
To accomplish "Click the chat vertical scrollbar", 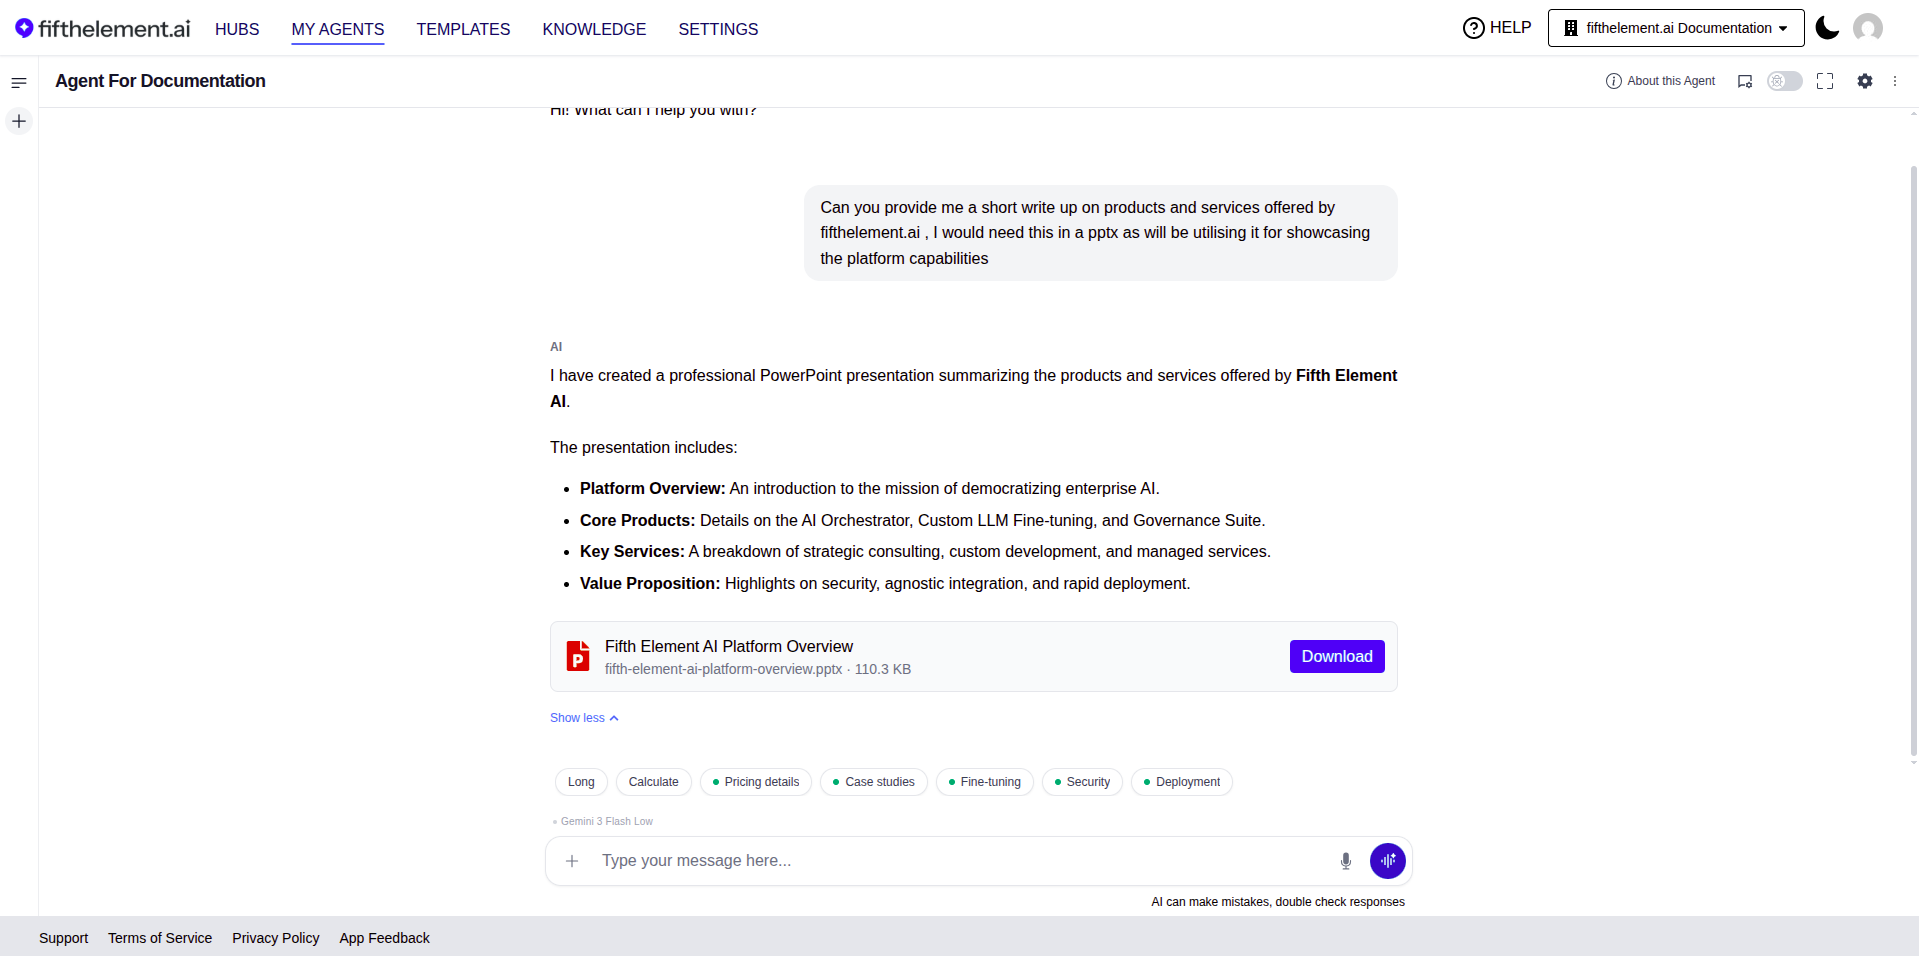I will pos(1913,460).
